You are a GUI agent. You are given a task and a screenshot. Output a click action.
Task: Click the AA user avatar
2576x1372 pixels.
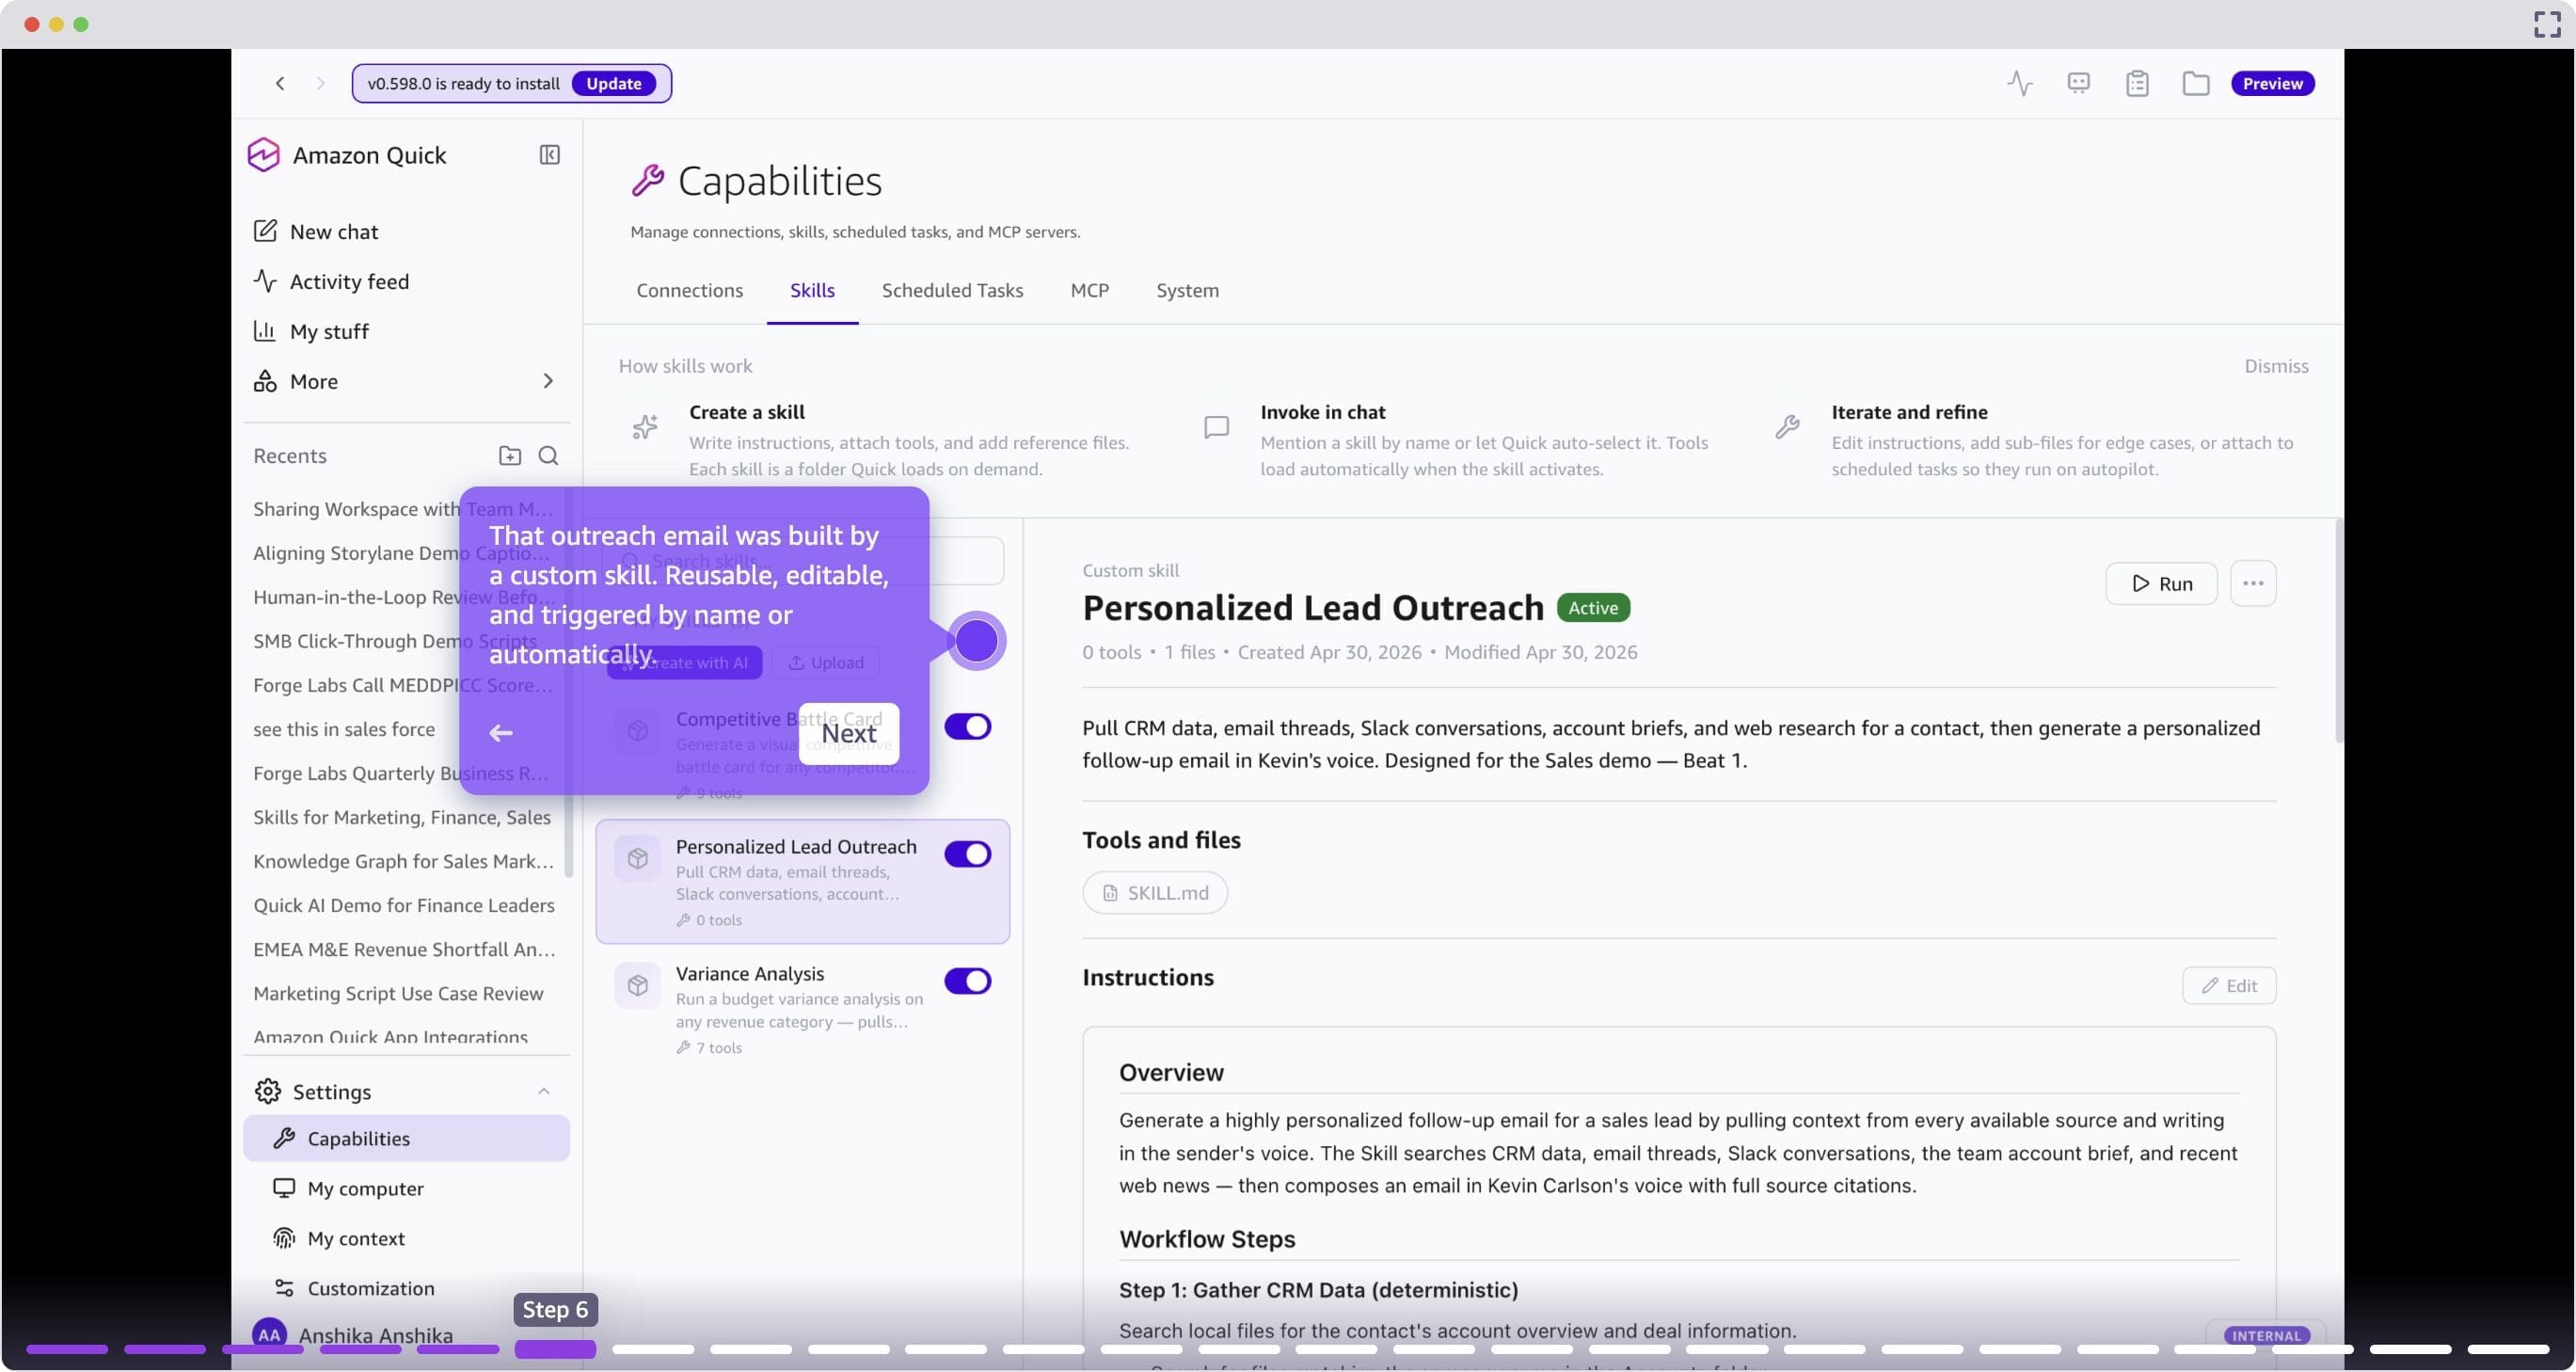[269, 1334]
